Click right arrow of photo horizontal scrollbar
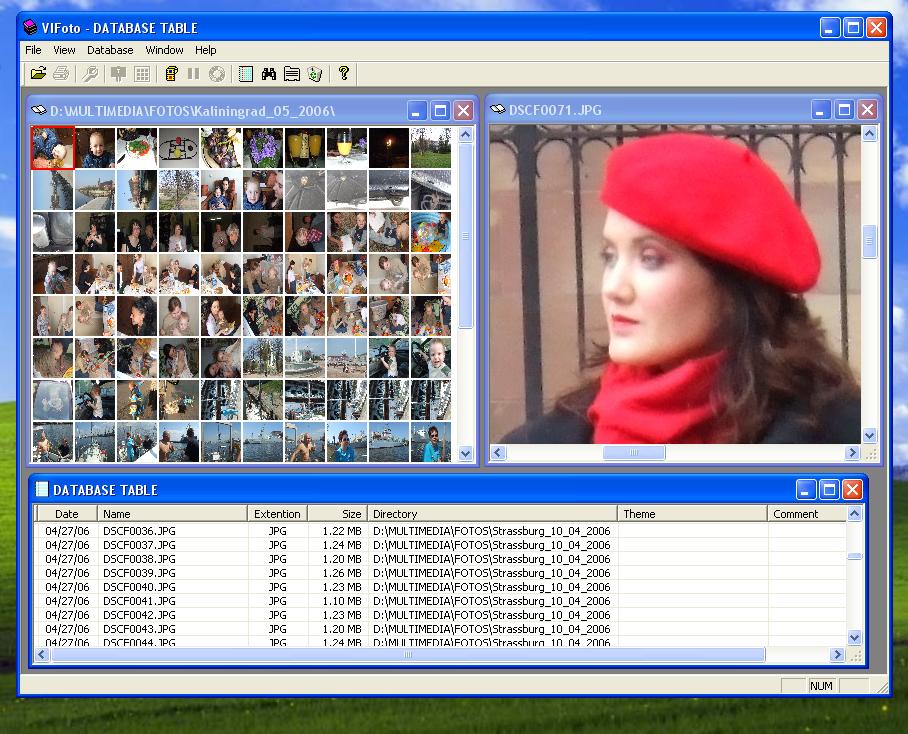The width and height of the screenshot is (908, 734). coord(853,453)
